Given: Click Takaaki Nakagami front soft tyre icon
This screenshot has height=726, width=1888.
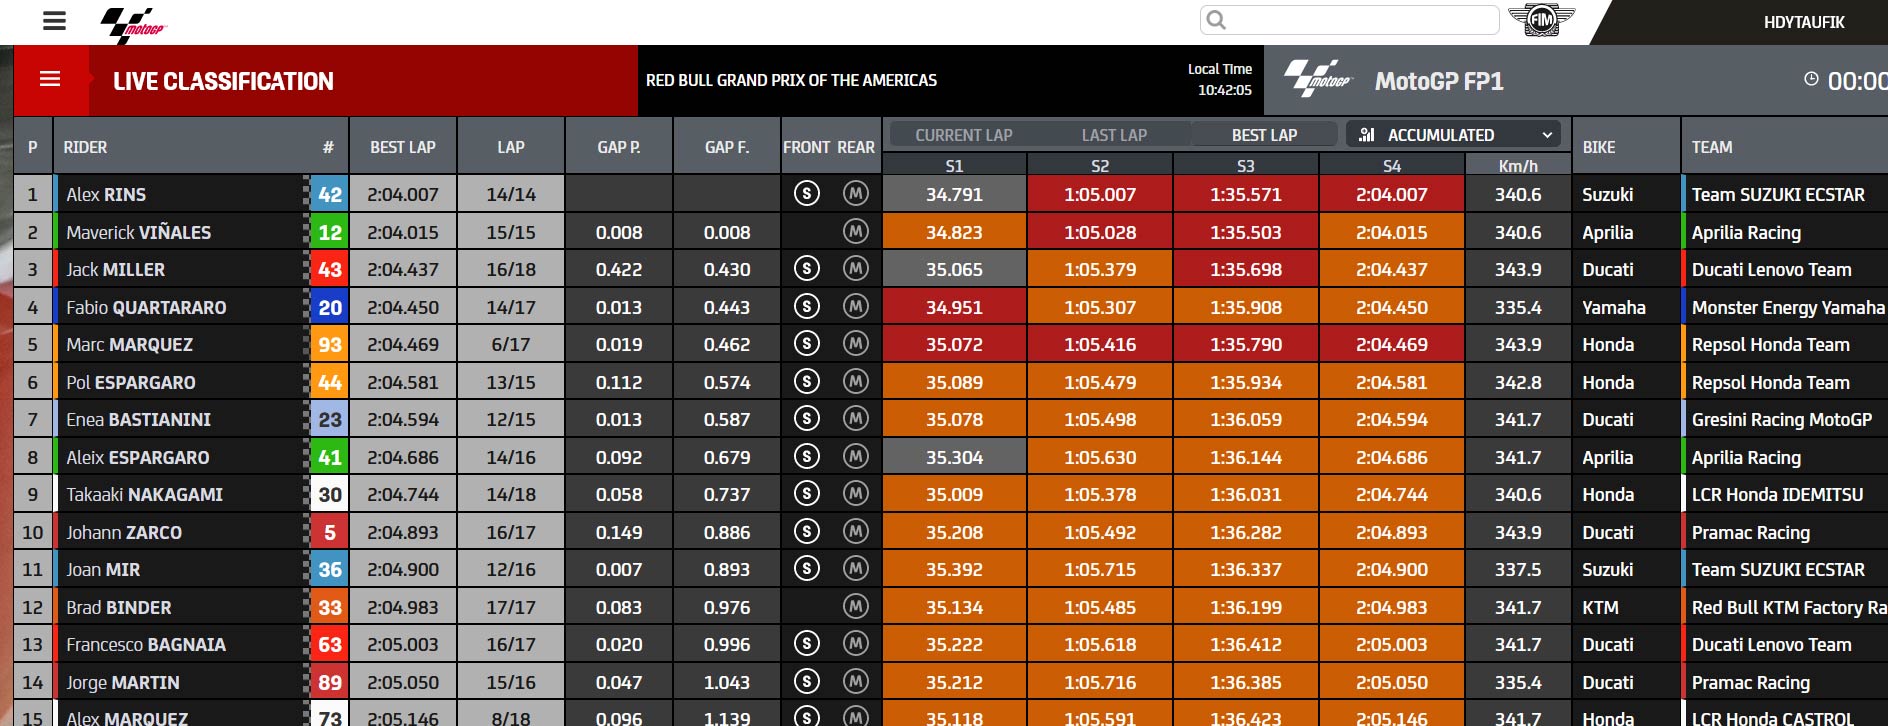Looking at the screenshot, I should pyautogui.click(x=807, y=494).
